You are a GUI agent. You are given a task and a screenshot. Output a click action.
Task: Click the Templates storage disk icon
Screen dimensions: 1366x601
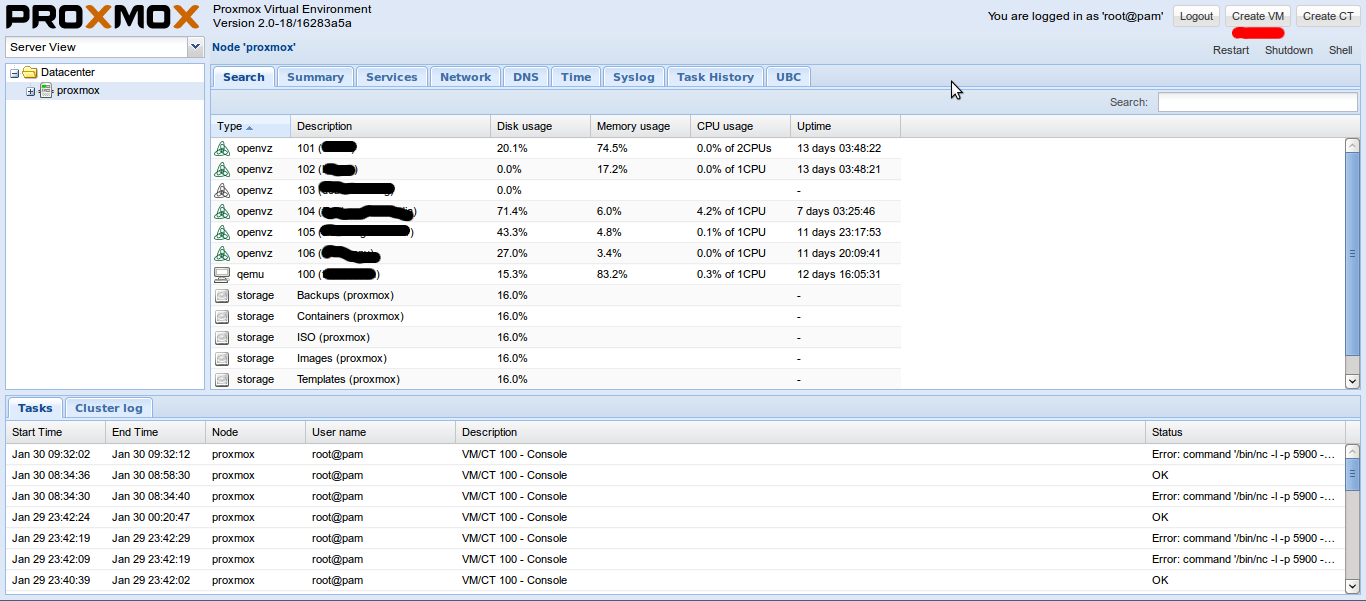(x=222, y=380)
